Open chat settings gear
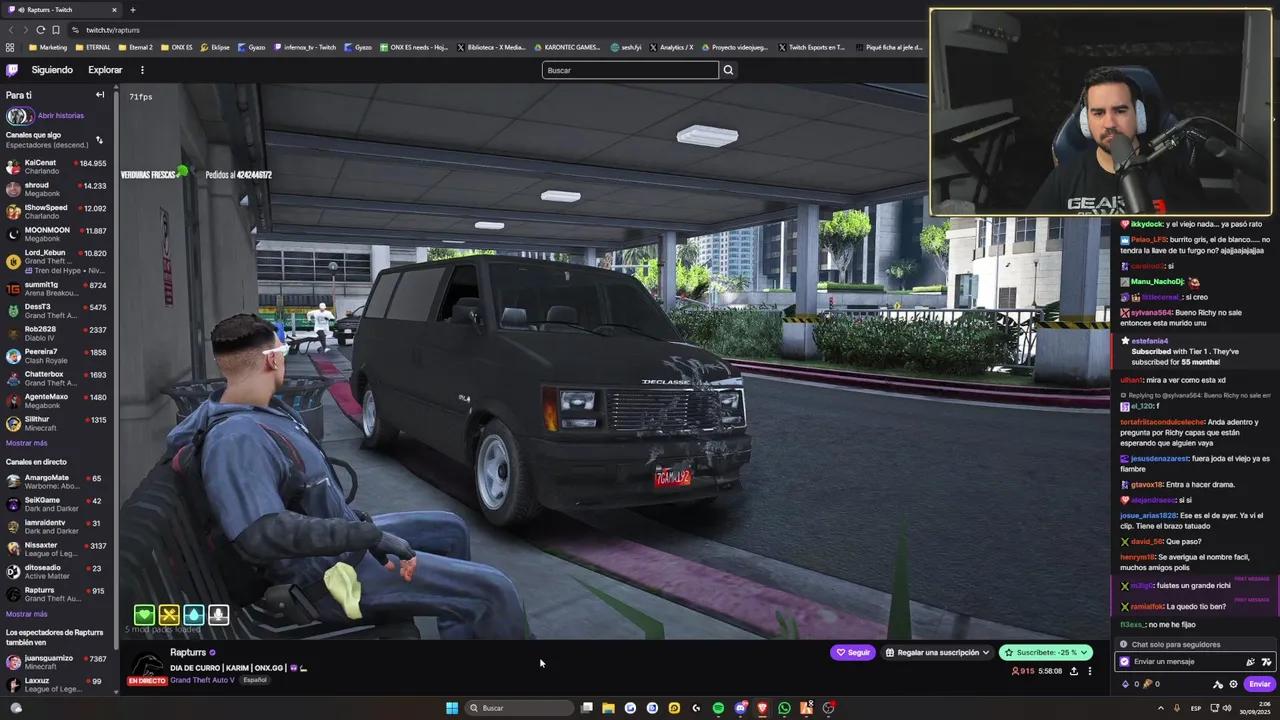The width and height of the screenshot is (1280, 720). pyautogui.click(x=1233, y=684)
